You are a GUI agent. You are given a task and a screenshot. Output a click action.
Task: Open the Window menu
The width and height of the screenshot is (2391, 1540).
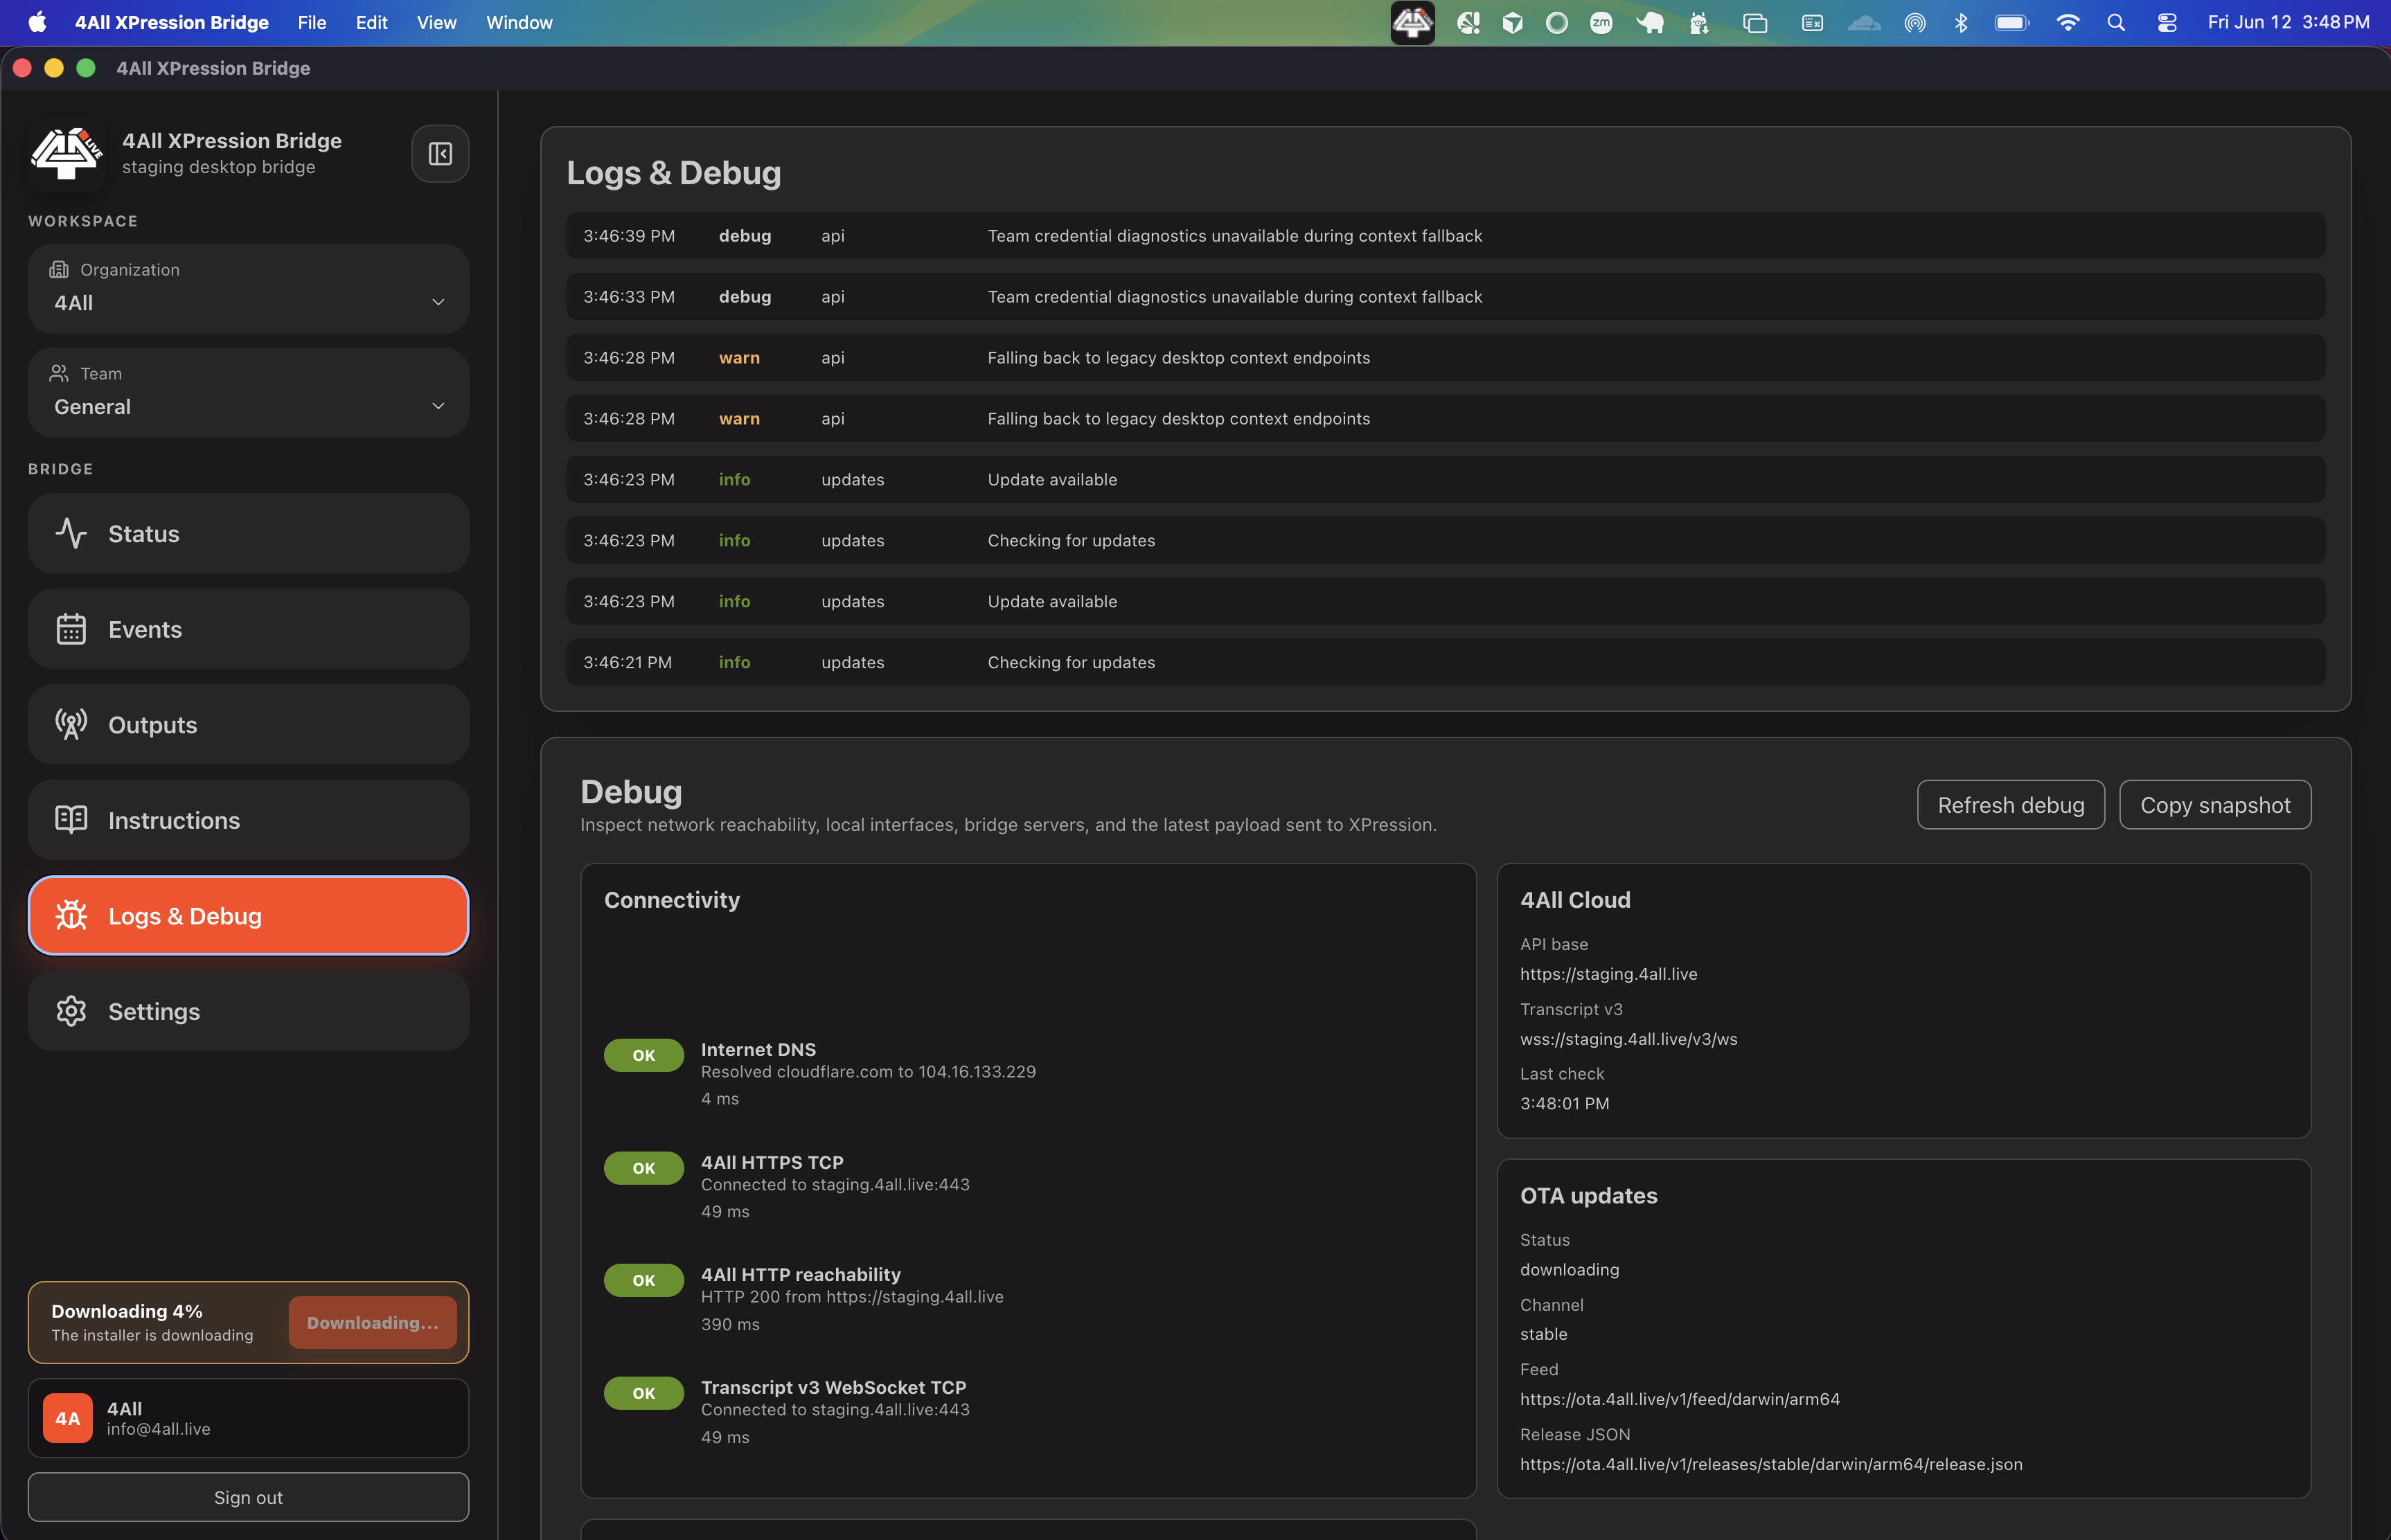point(519,22)
